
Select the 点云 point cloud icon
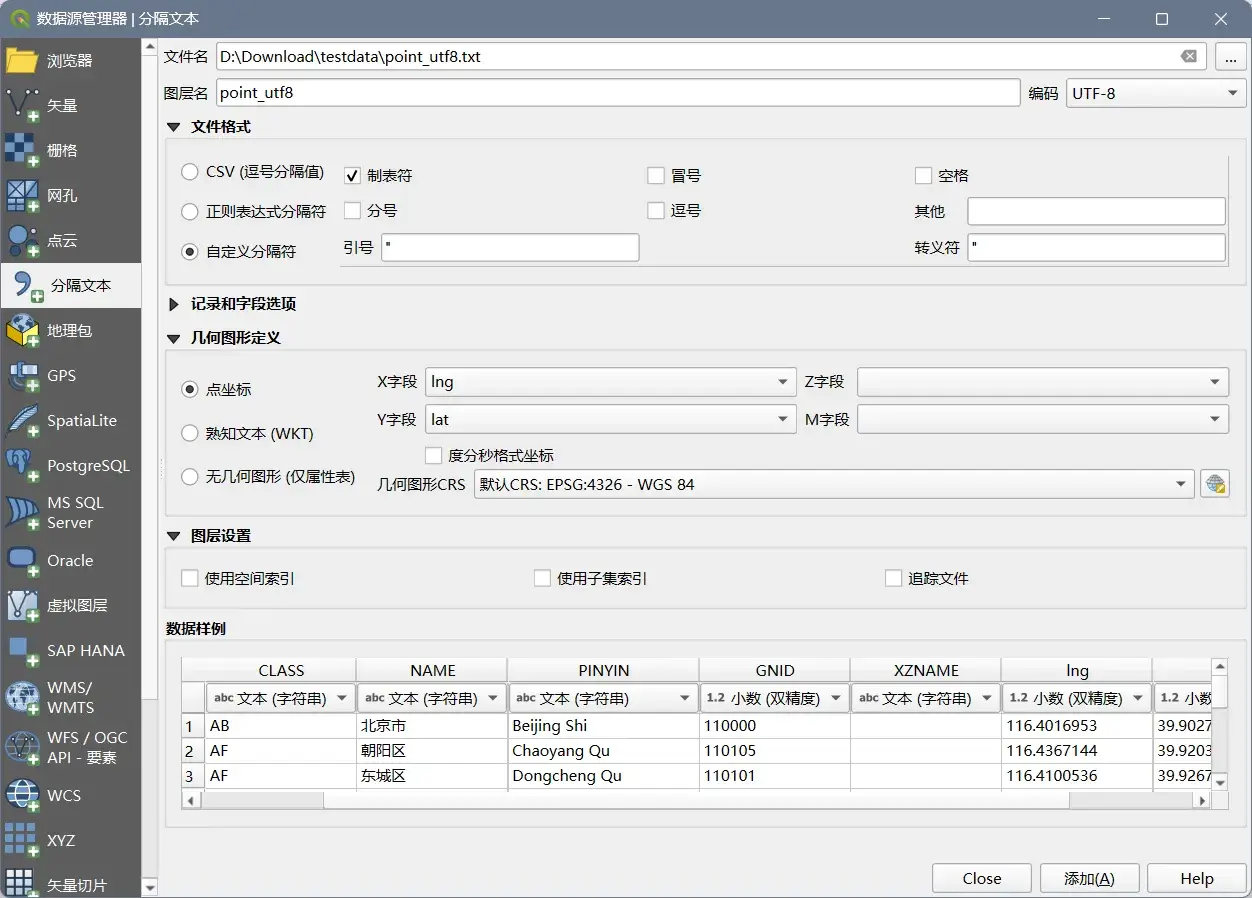22,240
